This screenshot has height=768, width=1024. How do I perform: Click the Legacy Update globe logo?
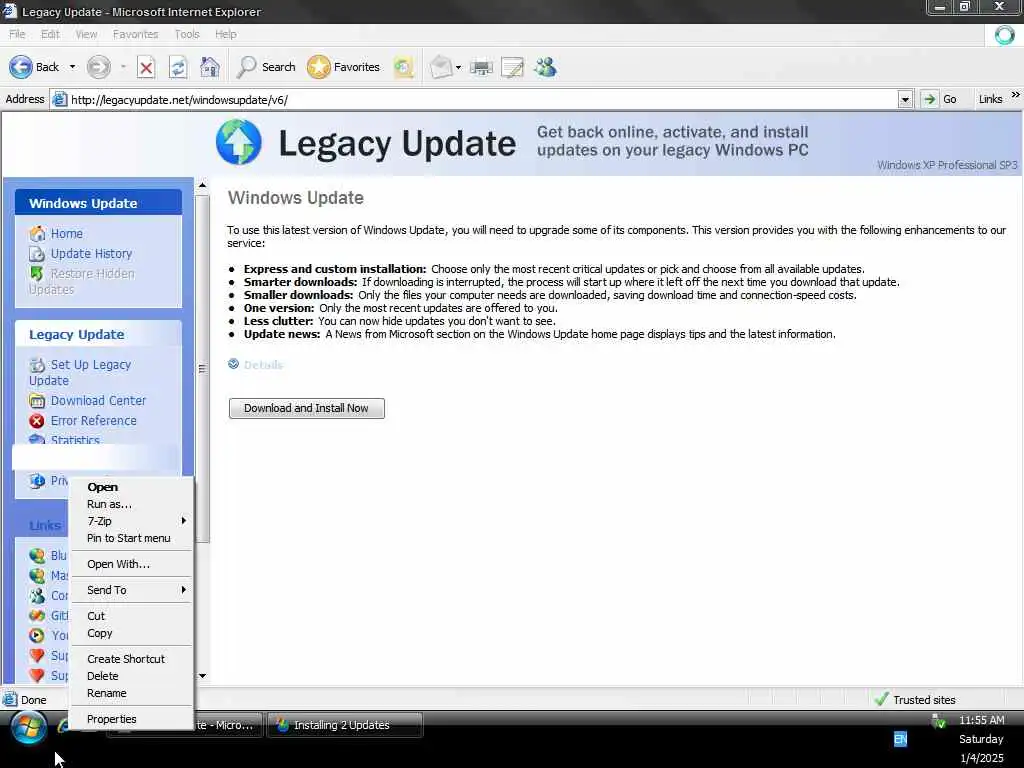pyautogui.click(x=238, y=142)
